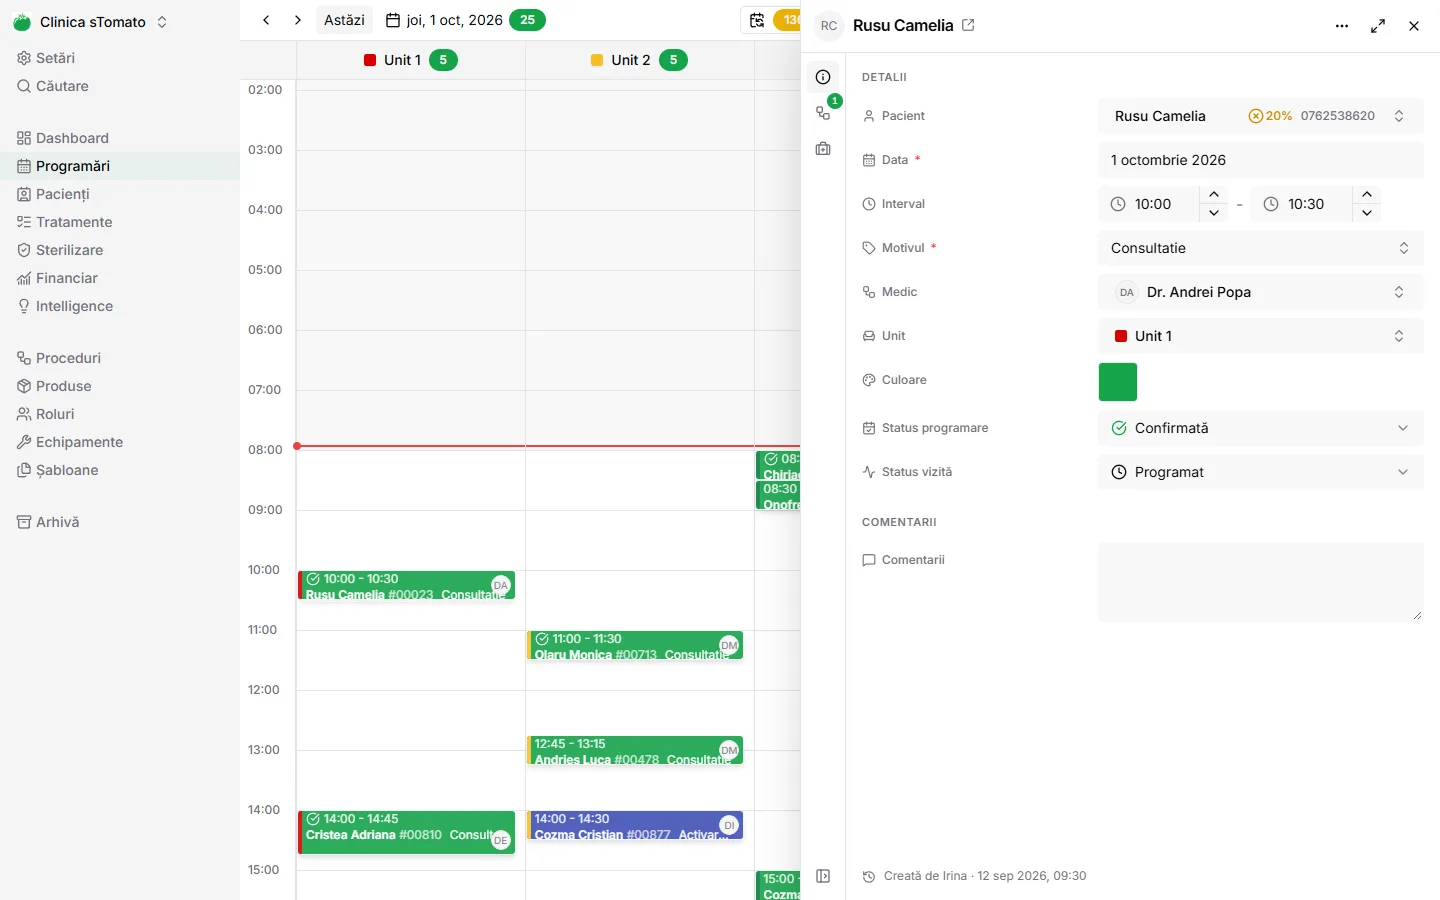Open Andries Luca 12:45 appointment
Viewport: 1440px width, 900px height.
point(635,751)
